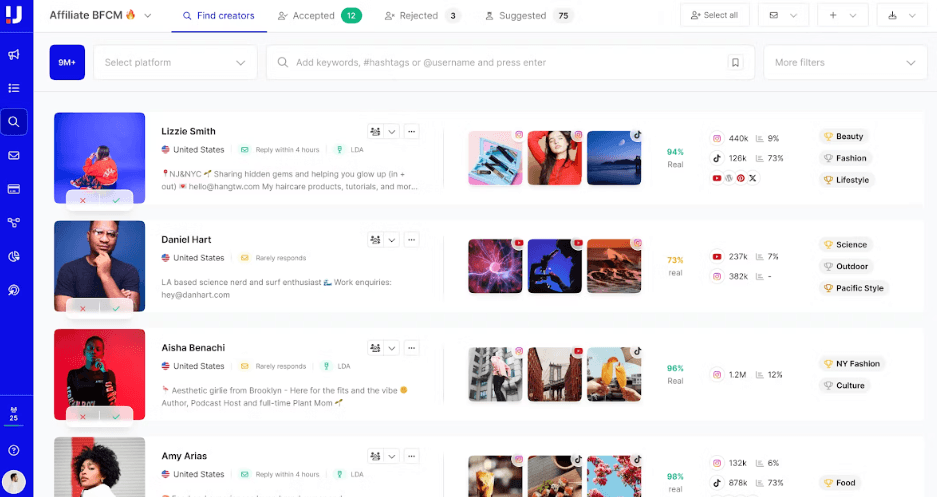
Task: Reject Aisha Benachi with the red X
Action: (x=82, y=416)
